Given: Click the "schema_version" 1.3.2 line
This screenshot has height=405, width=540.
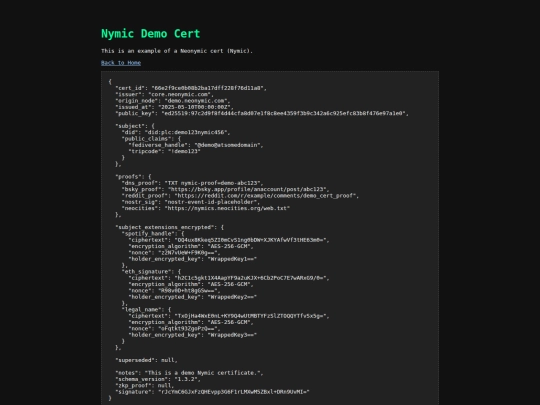Looking at the screenshot, I should (158, 379).
